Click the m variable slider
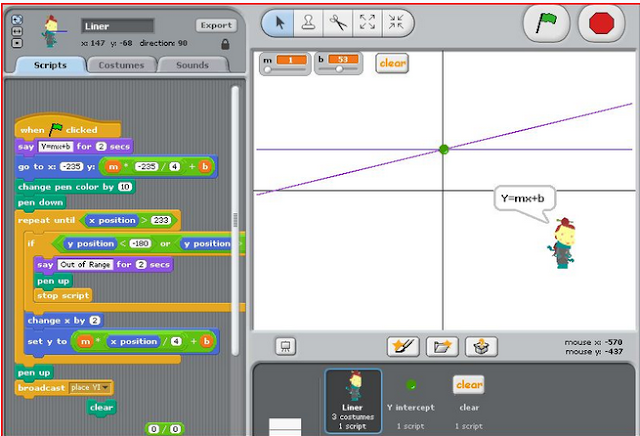640x436 pixels. tap(285, 69)
